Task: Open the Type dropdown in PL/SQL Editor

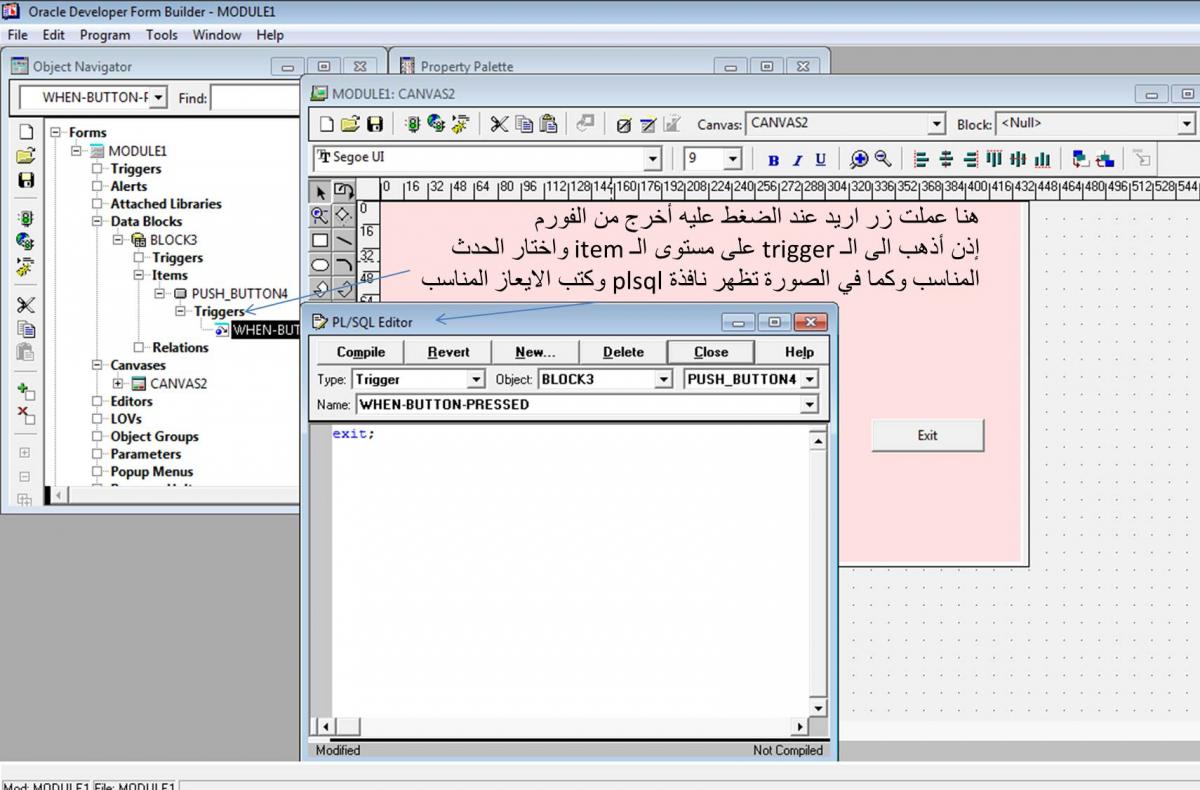Action: coord(476,380)
